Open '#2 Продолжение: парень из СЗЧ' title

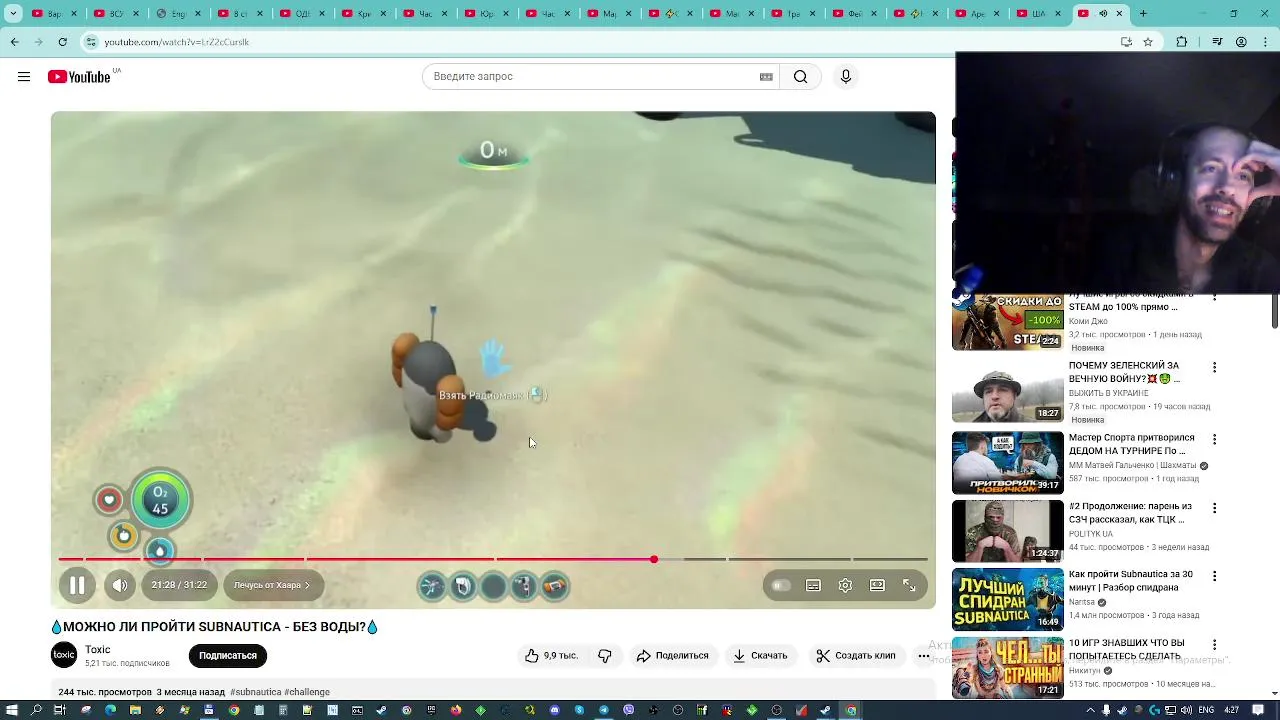click(1130, 513)
